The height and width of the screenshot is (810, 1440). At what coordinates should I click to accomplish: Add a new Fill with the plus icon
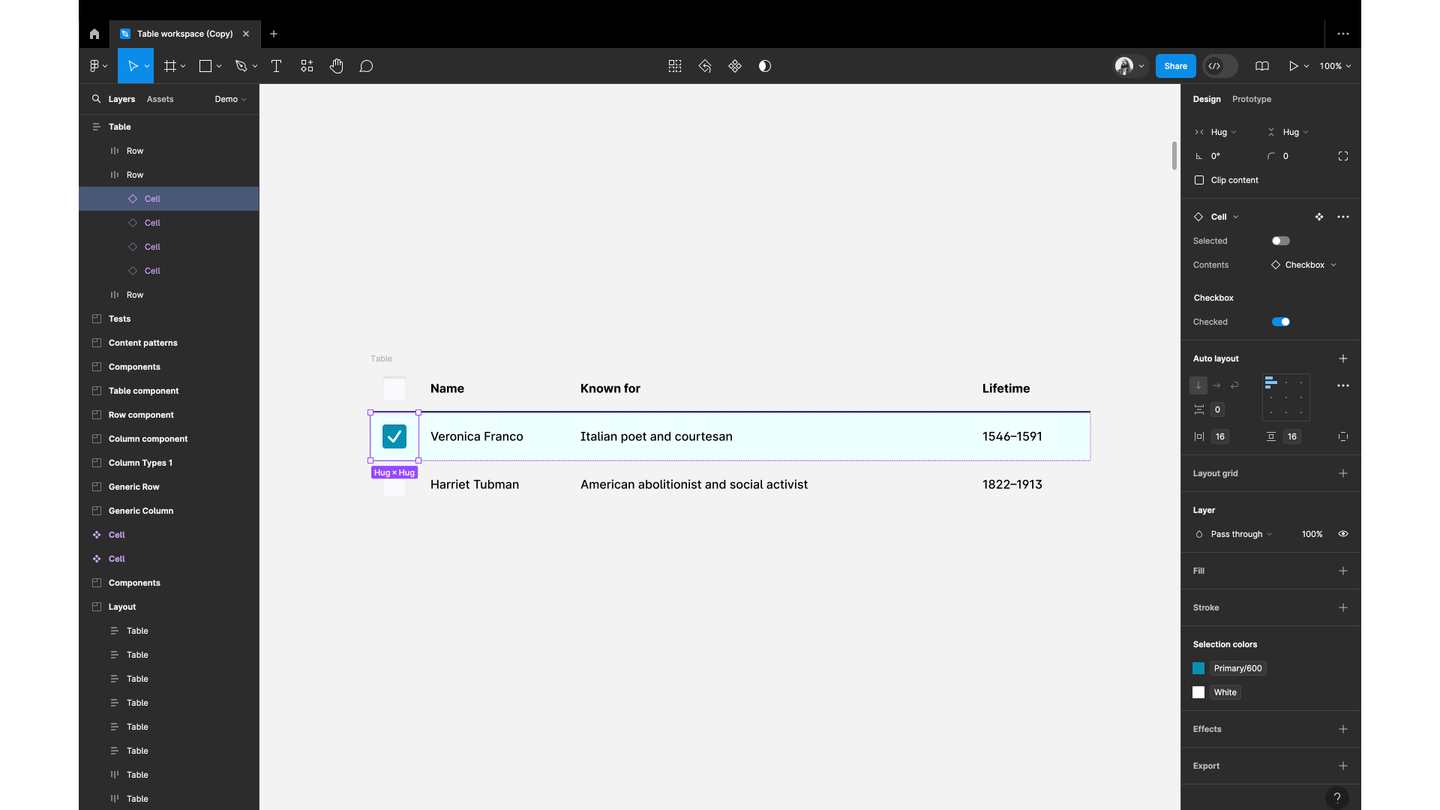click(x=1343, y=571)
